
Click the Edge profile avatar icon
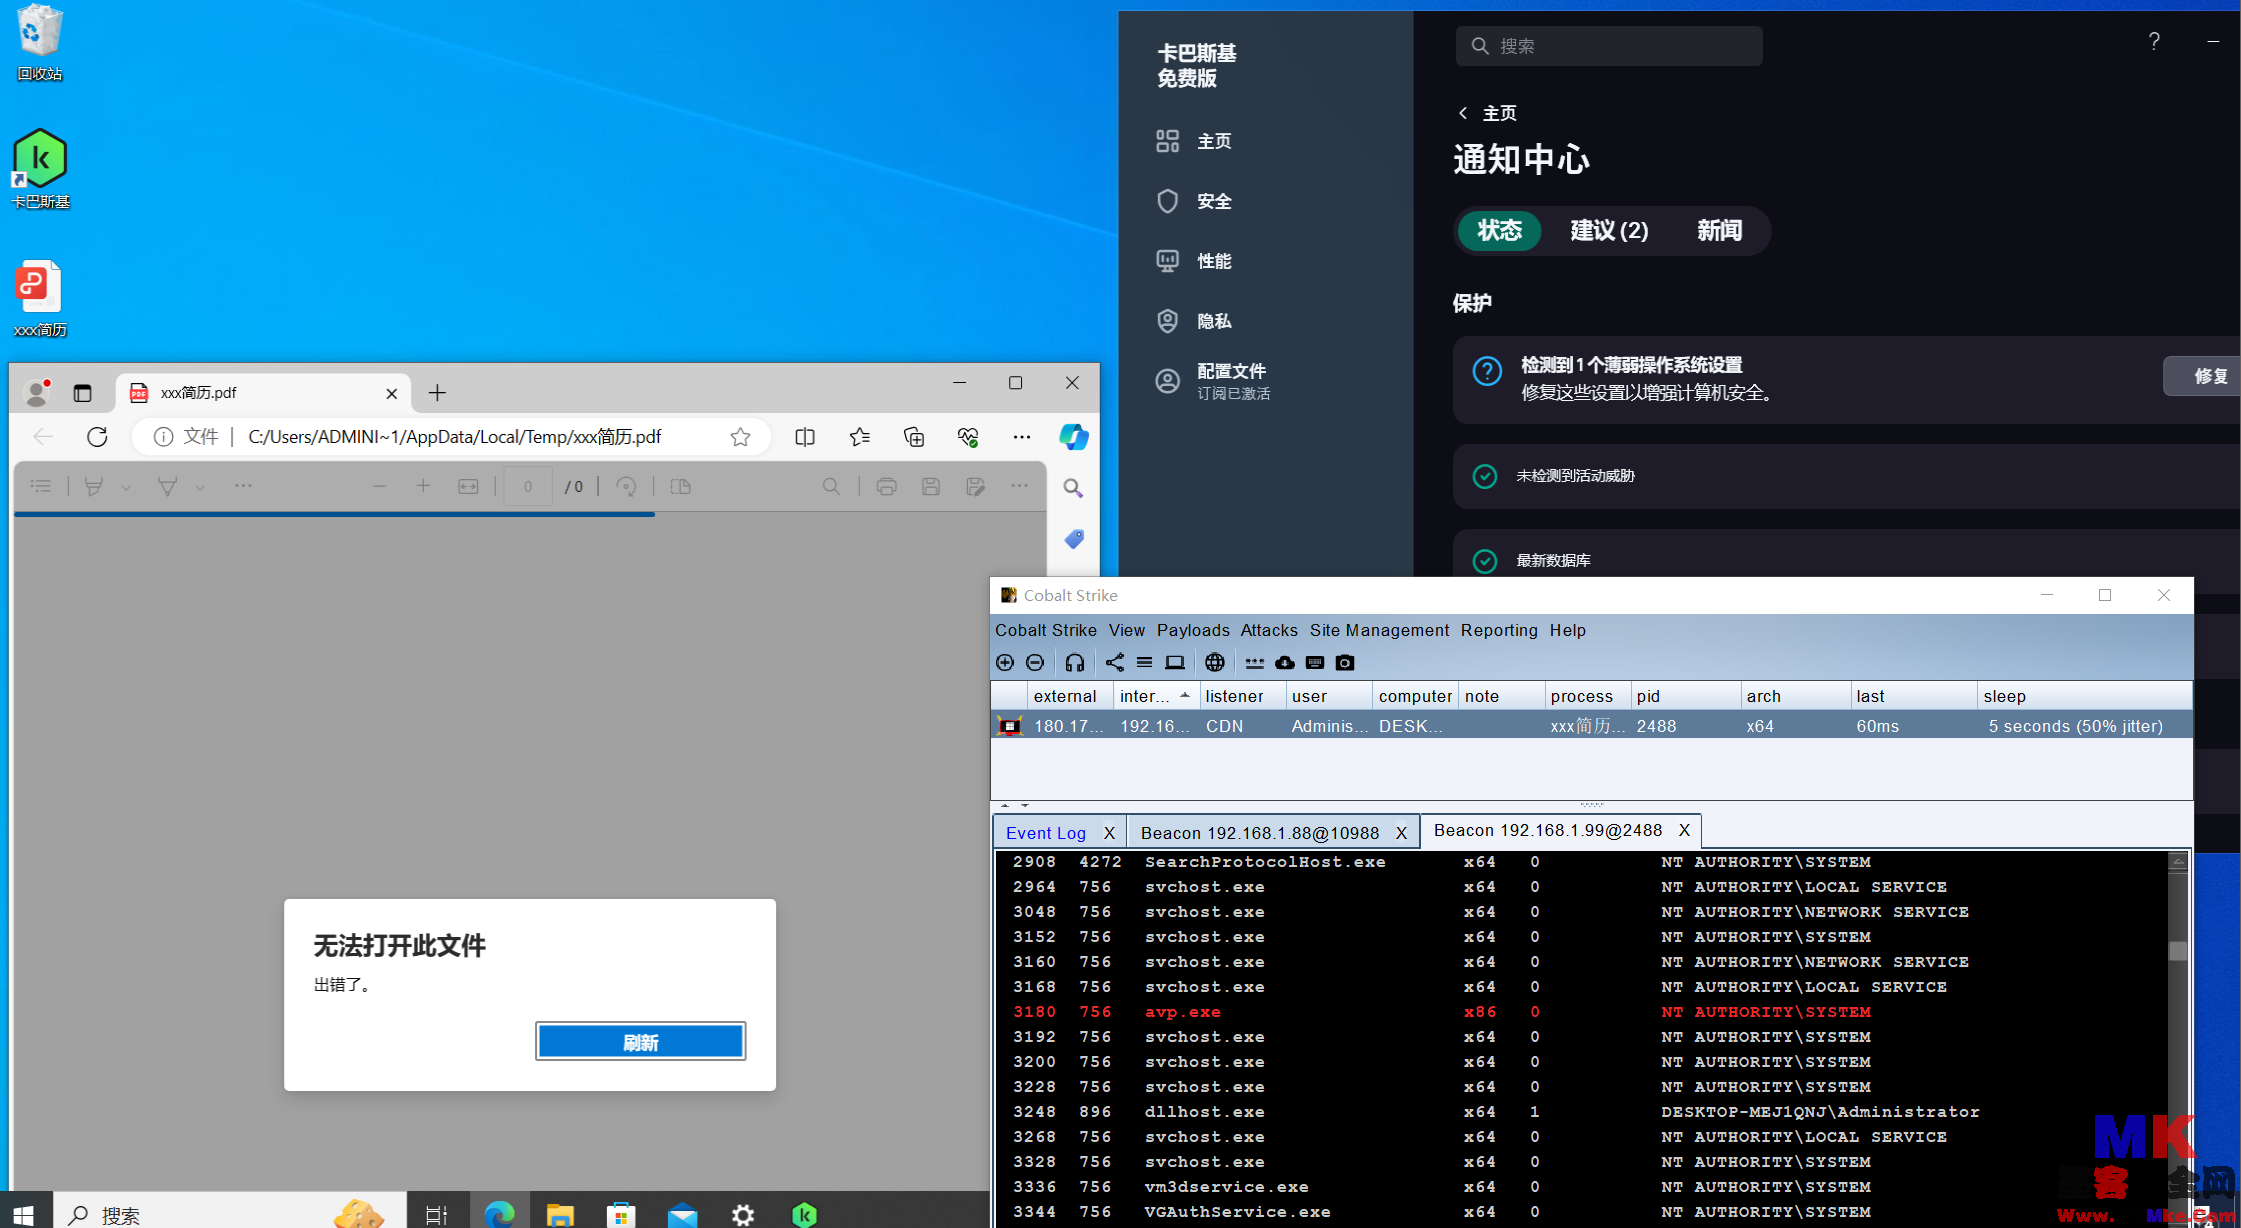(37, 393)
